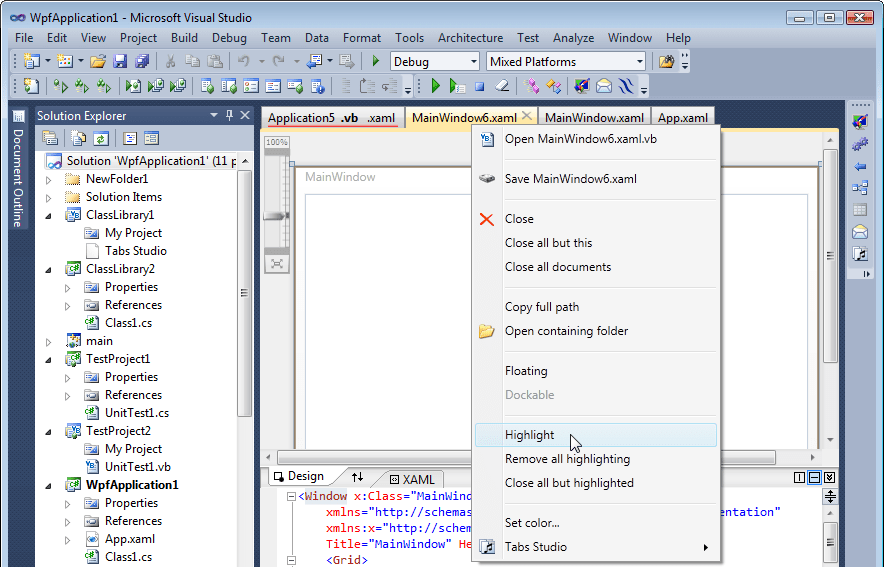Swap Design and XAML panes arrows
The width and height of the screenshot is (884, 567).
(x=357, y=477)
